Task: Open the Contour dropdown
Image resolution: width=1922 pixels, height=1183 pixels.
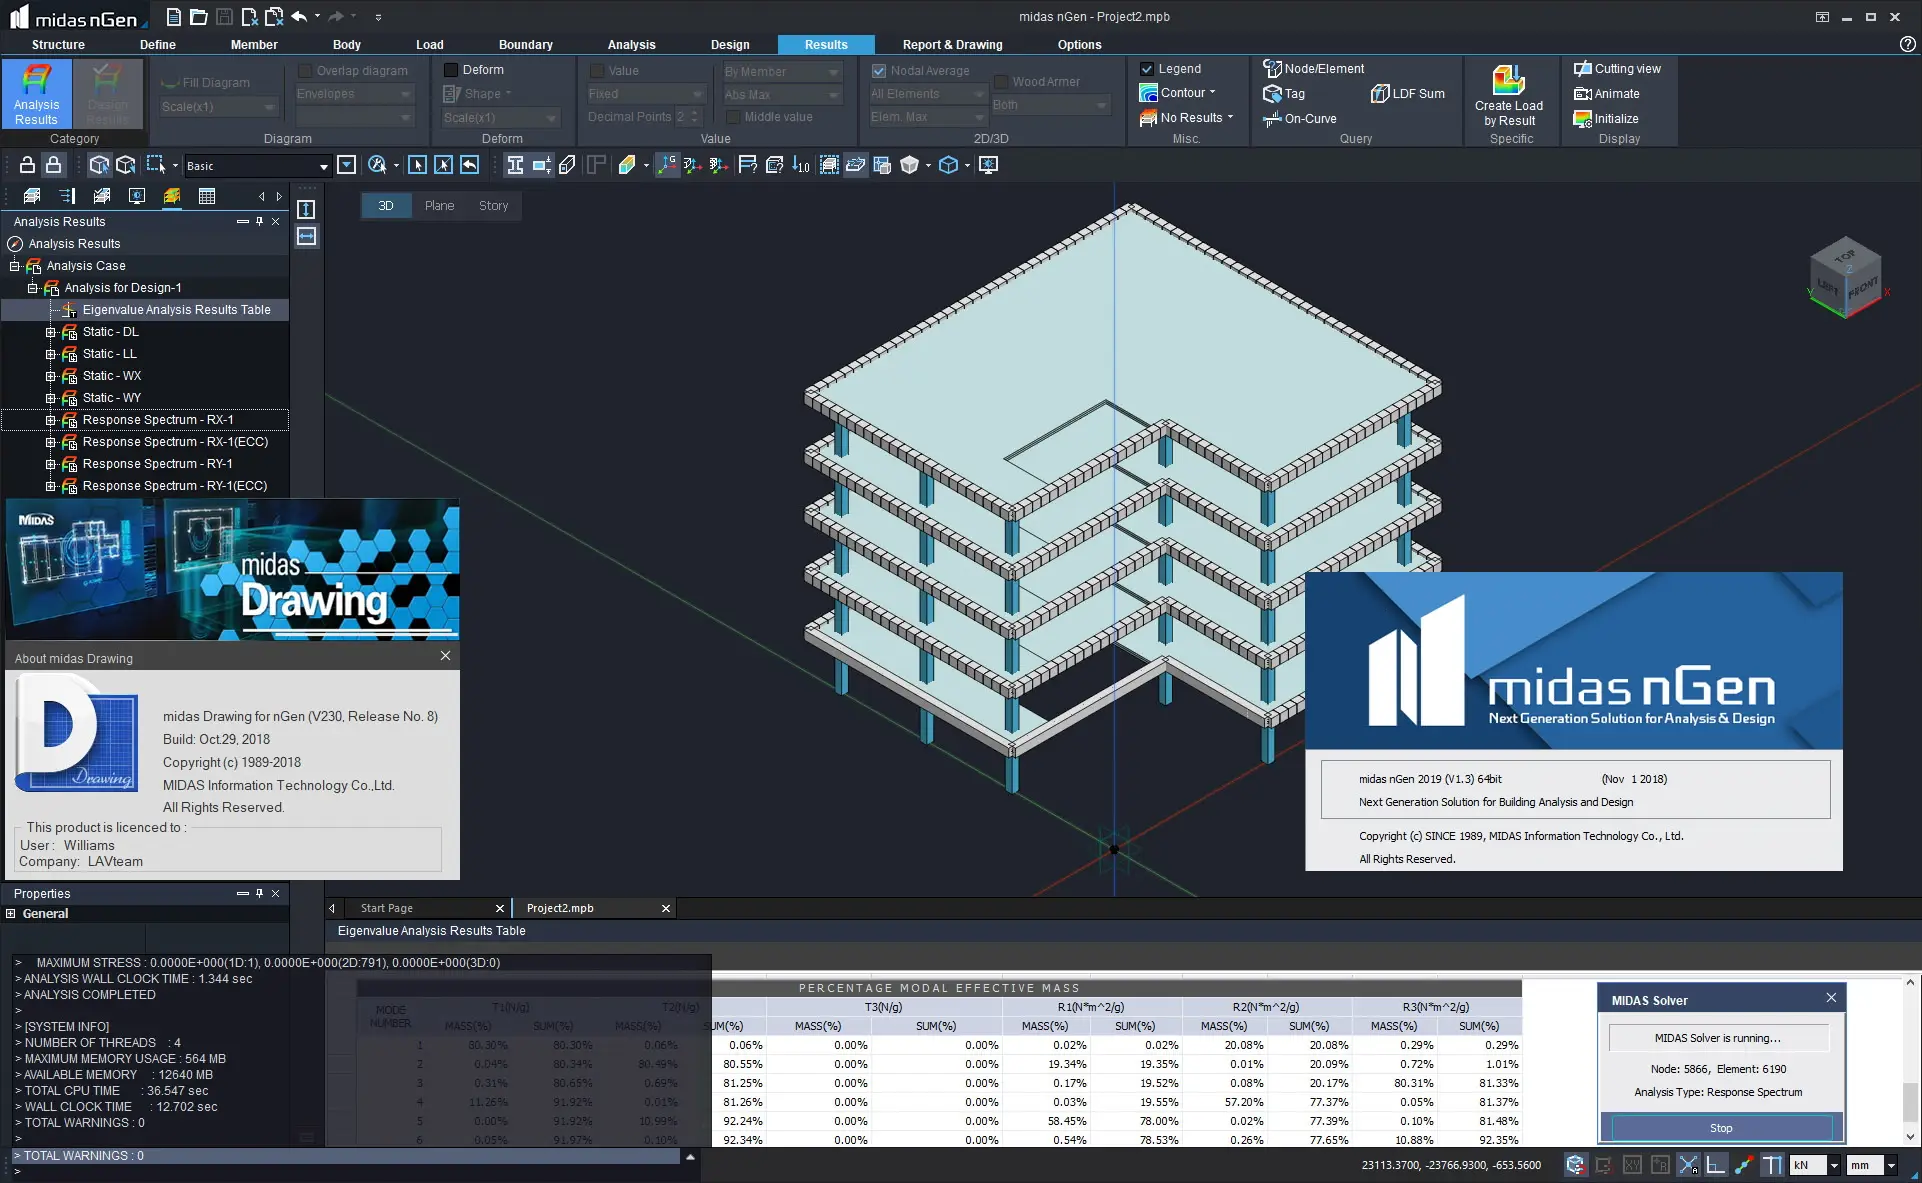Action: coord(1177,93)
